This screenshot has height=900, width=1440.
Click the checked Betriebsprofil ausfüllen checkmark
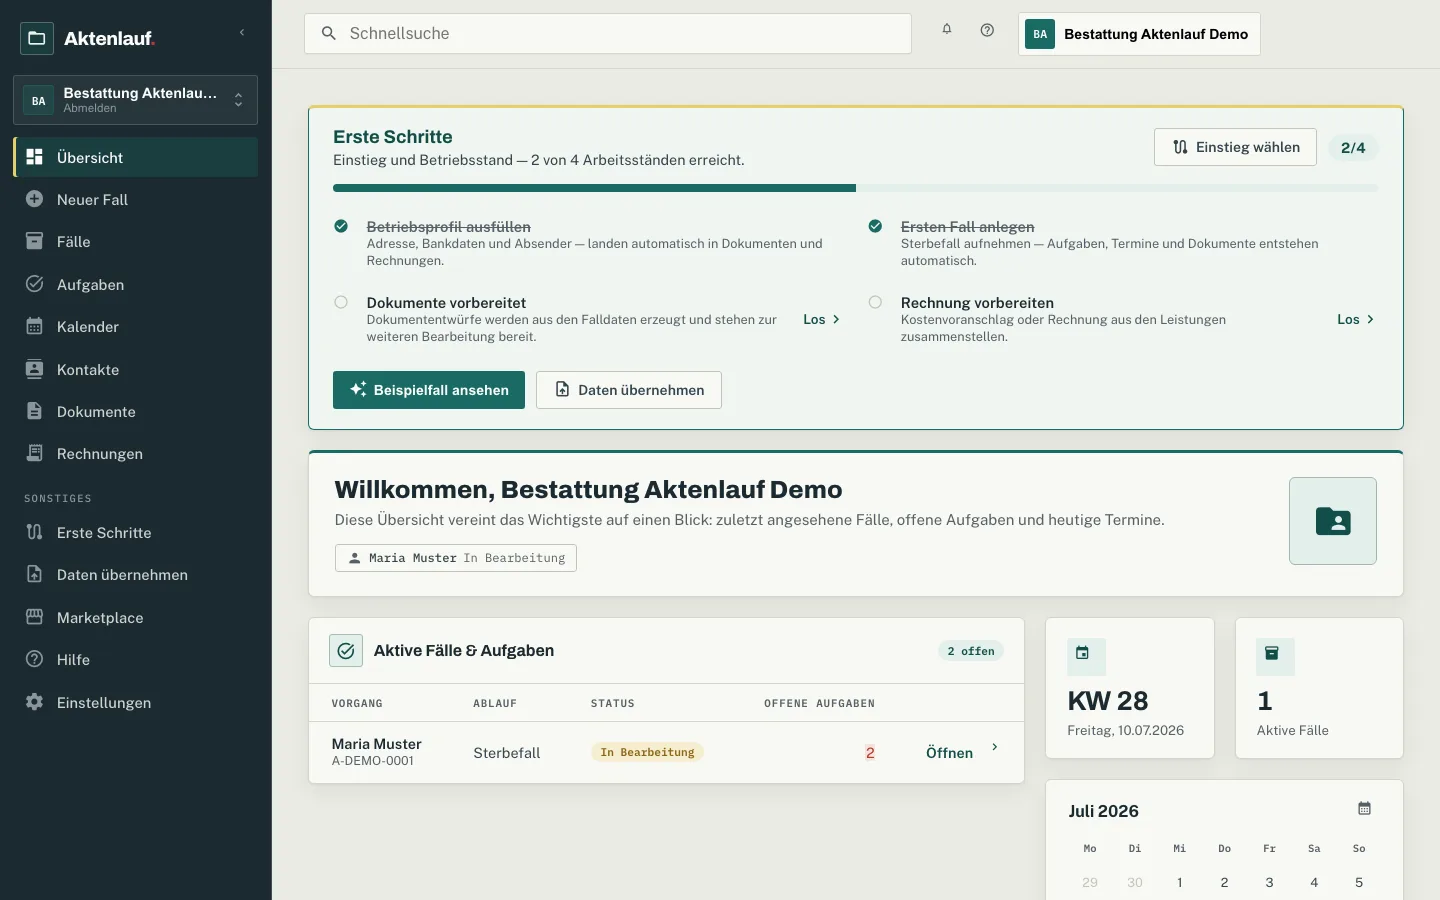click(341, 226)
